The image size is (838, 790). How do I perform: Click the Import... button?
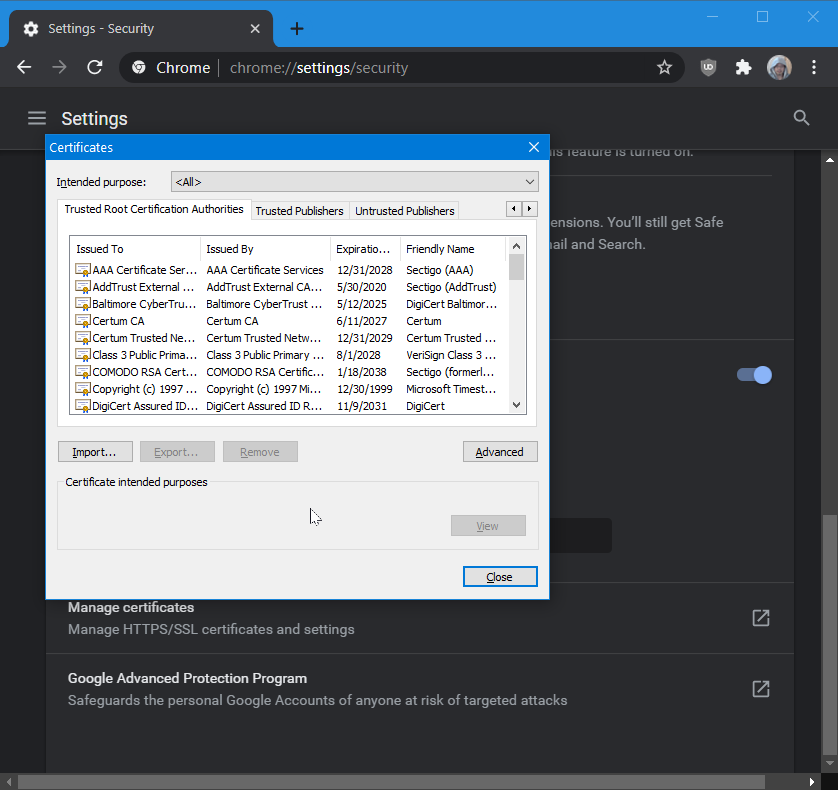(95, 452)
